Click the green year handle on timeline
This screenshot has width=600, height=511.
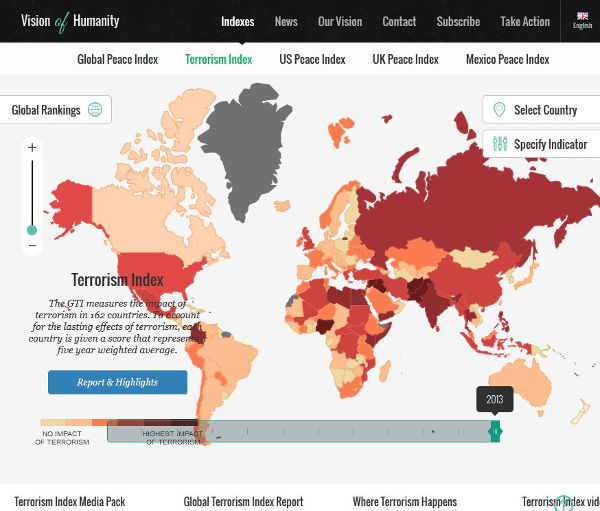pyautogui.click(x=495, y=431)
